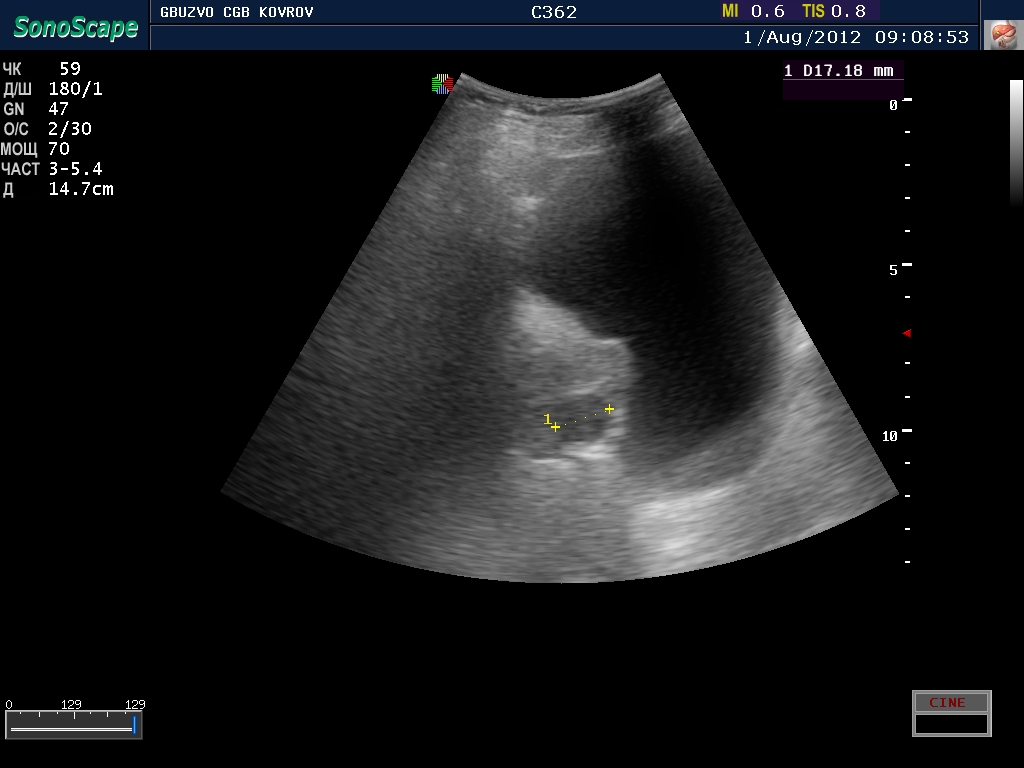Select the ЧАСТ 3-5.4 frequency parameter
Image resolution: width=1024 pixels, height=768 pixels.
(x=51, y=169)
